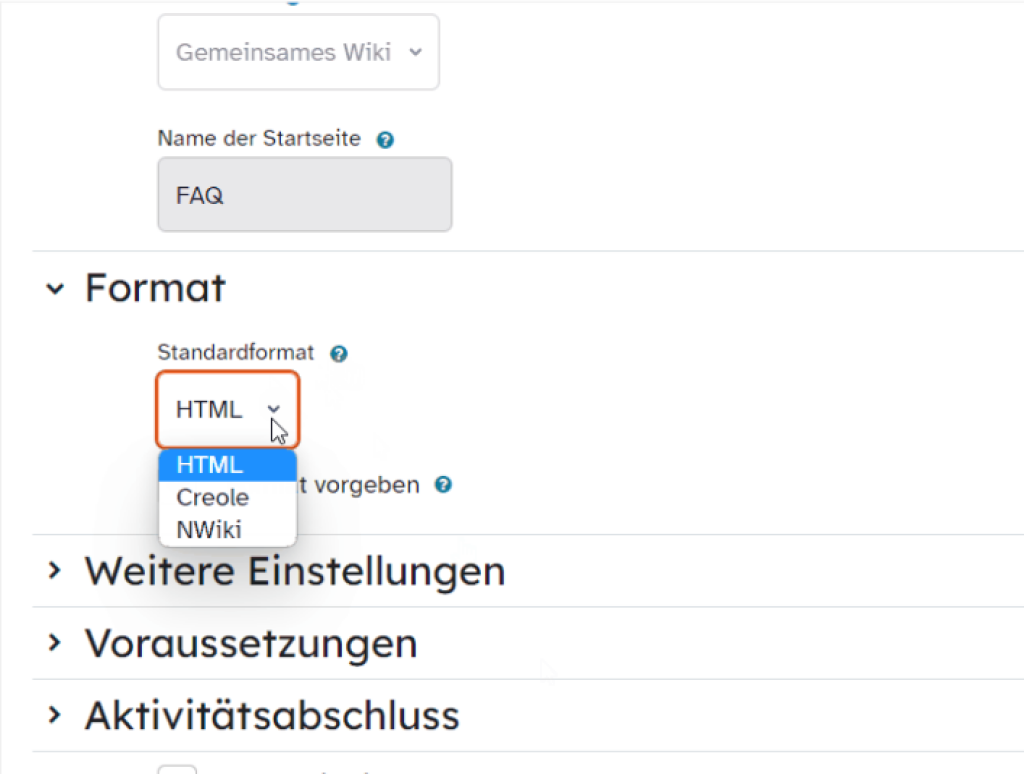Screen dimensions: 1024x774
Task: Click the chevron next to Format heading
Action: (55, 288)
